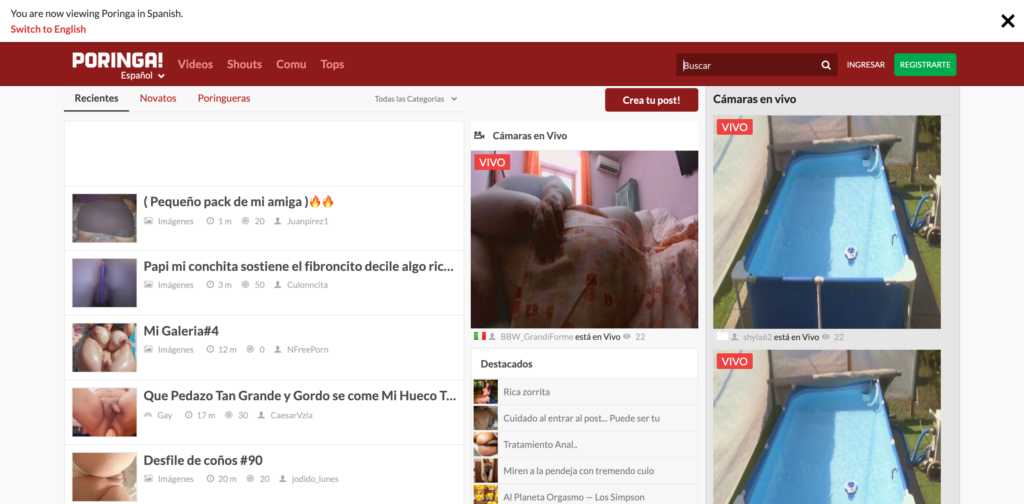Click the points icon next to 50
The image size is (1024, 504).
(246, 285)
